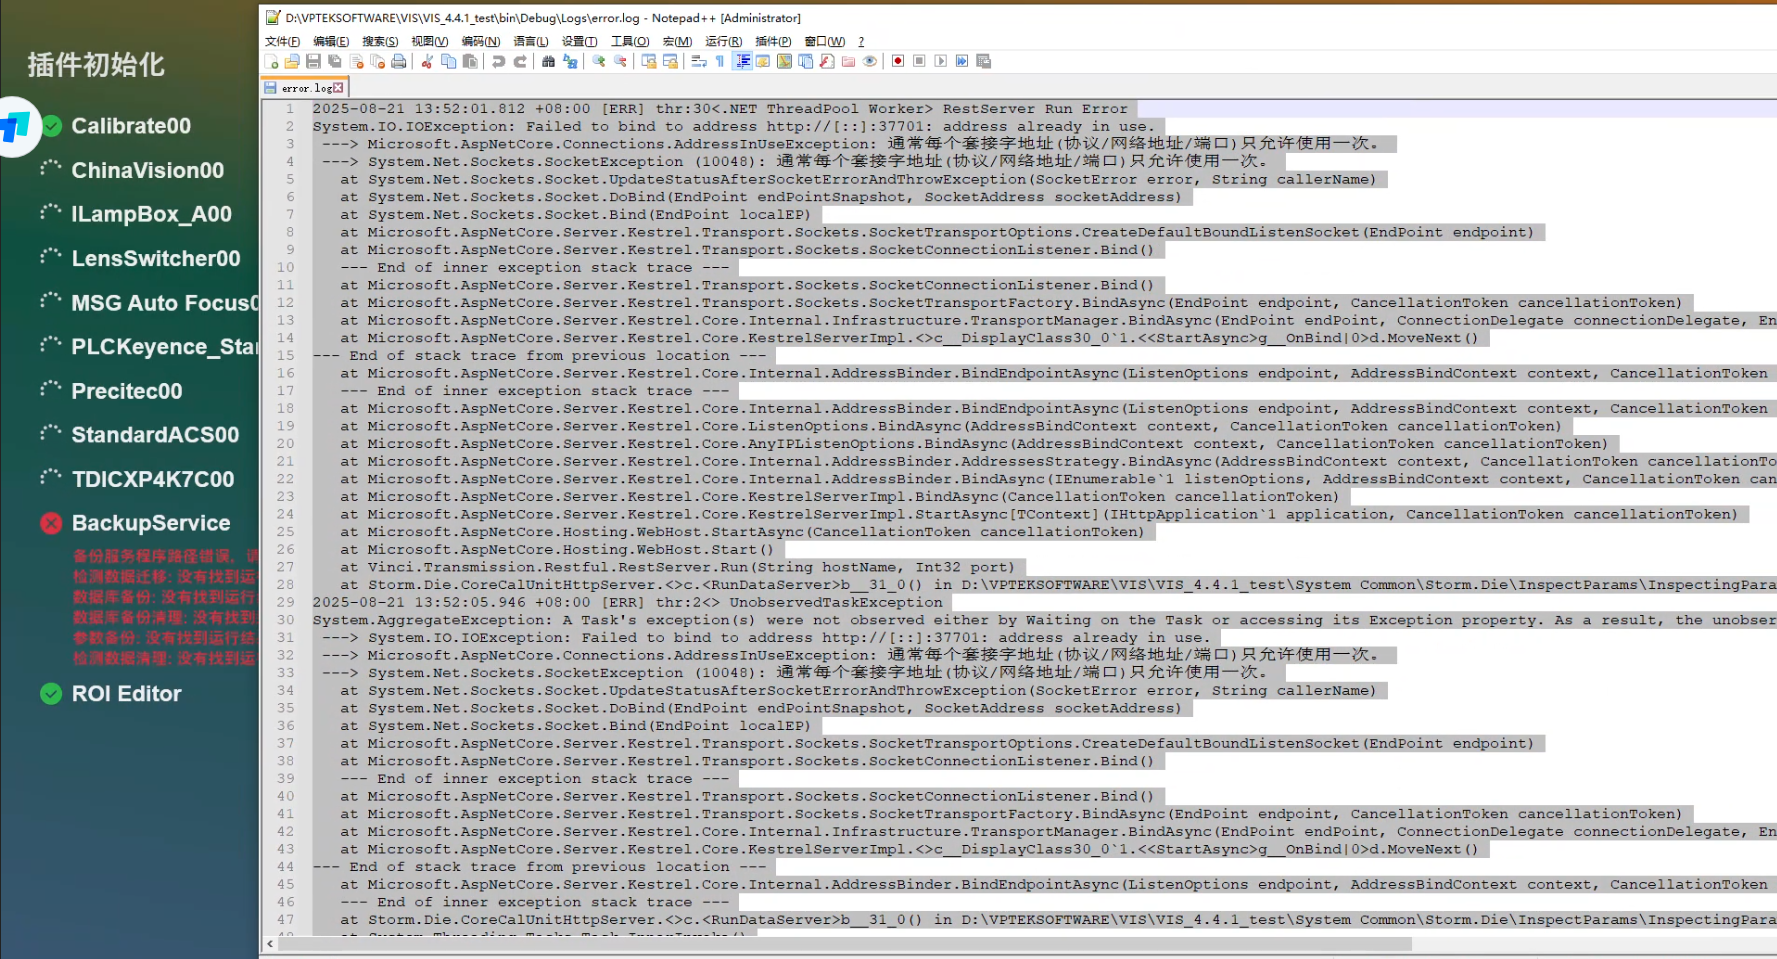Open Find with the binoculars icon
Image resolution: width=1777 pixels, height=959 pixels.
tap(548, 61)
